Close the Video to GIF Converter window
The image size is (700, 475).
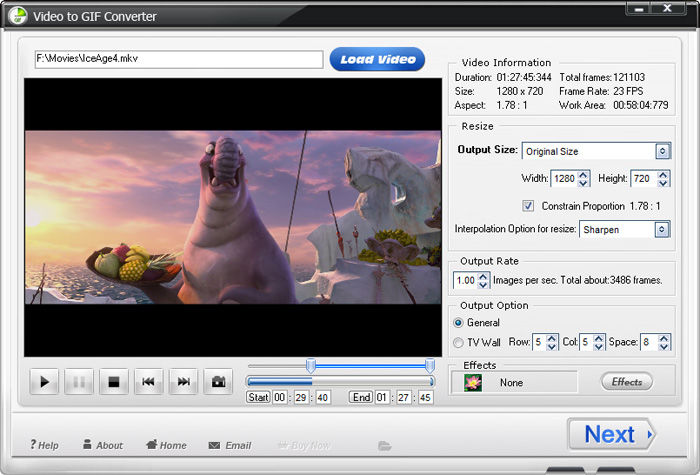tap(668, 8)
